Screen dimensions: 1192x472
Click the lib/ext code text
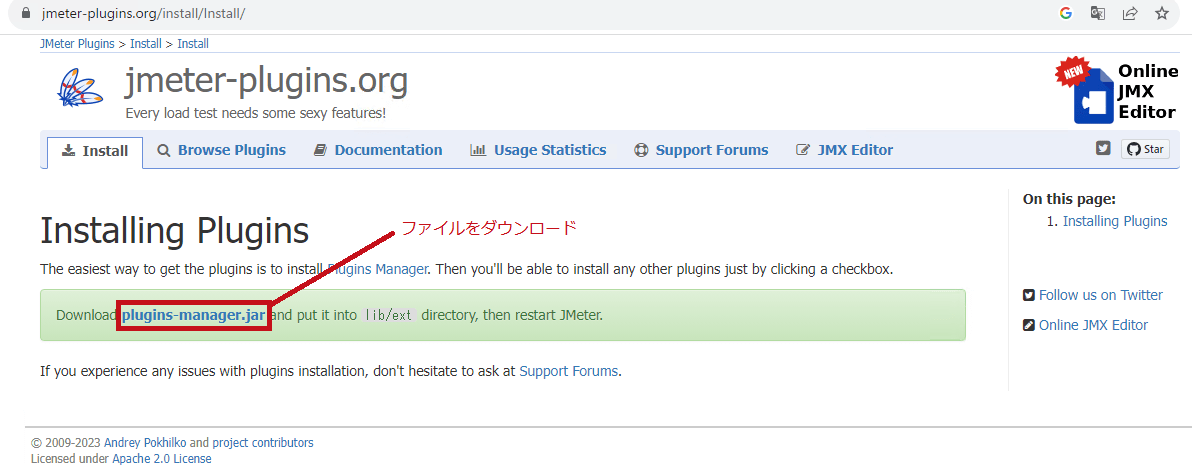tap(388, 315)
